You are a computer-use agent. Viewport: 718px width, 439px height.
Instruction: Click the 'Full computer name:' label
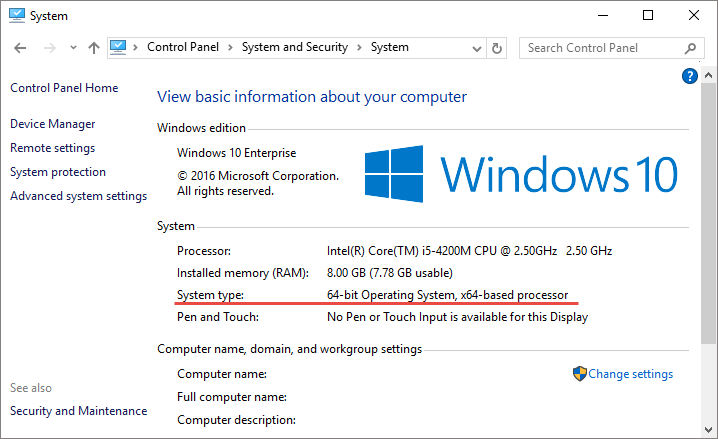click(232, 397)
